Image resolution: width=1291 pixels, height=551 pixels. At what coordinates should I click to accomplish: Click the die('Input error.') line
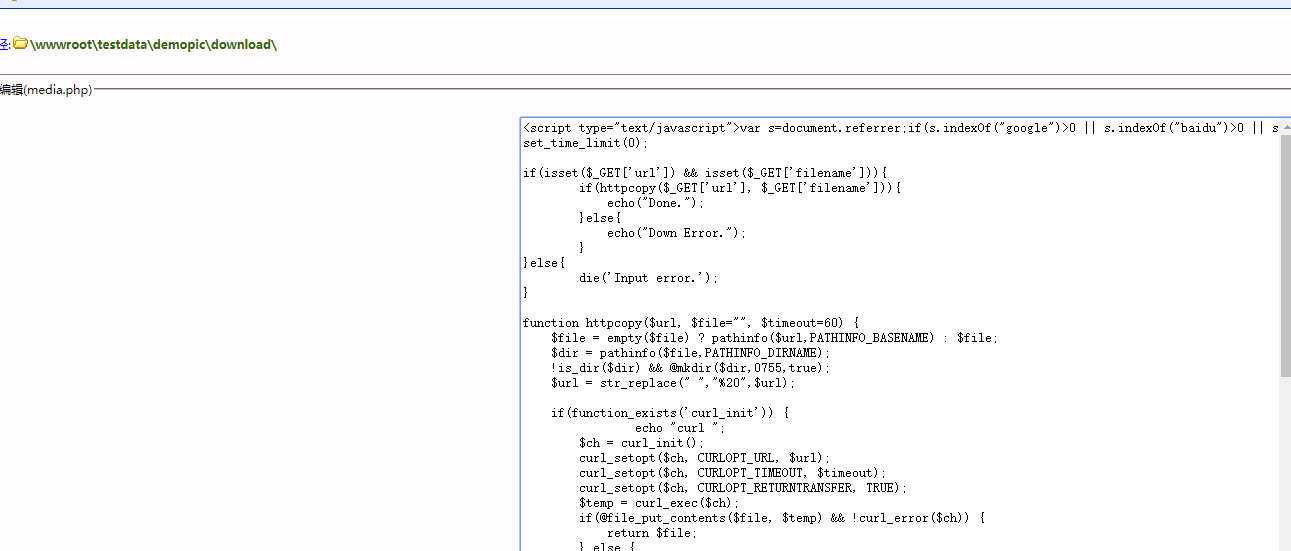[648, 278]
